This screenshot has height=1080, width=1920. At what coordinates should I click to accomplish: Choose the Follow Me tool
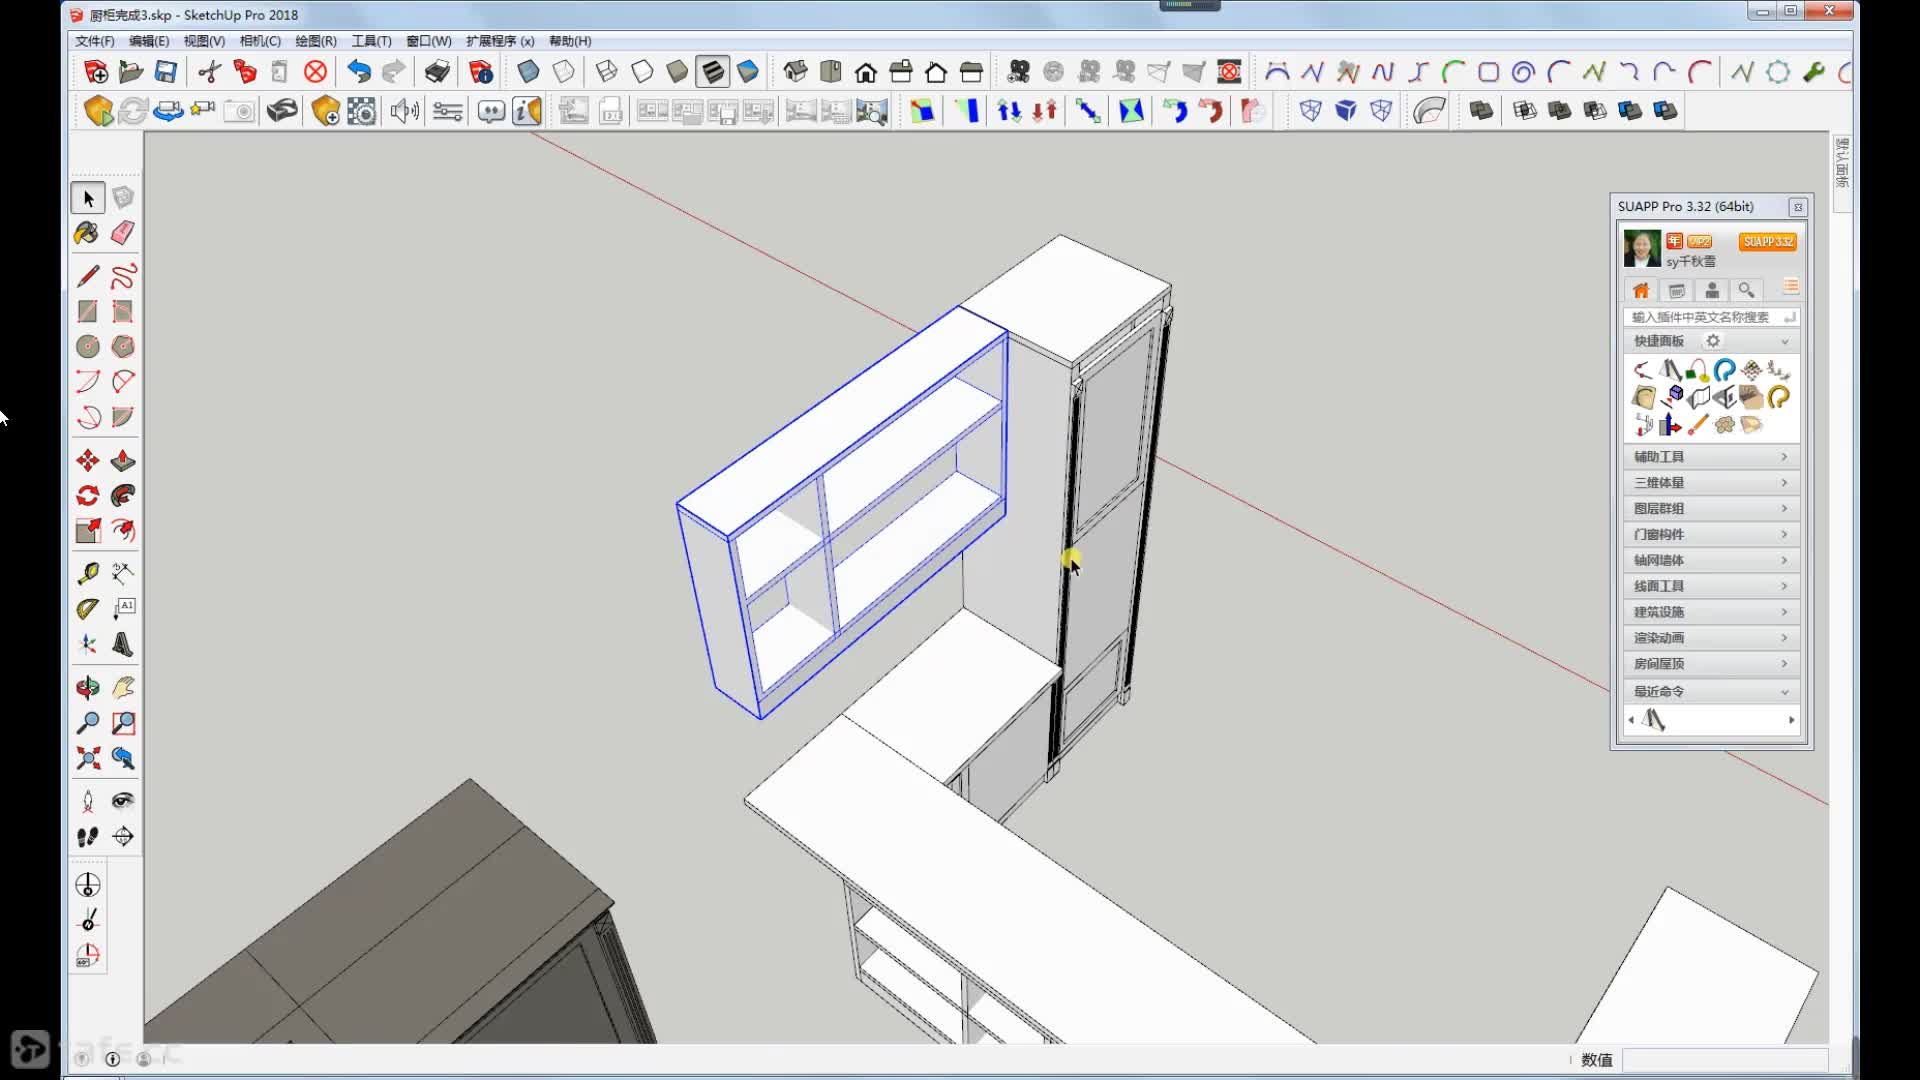(x=123, y=495)
